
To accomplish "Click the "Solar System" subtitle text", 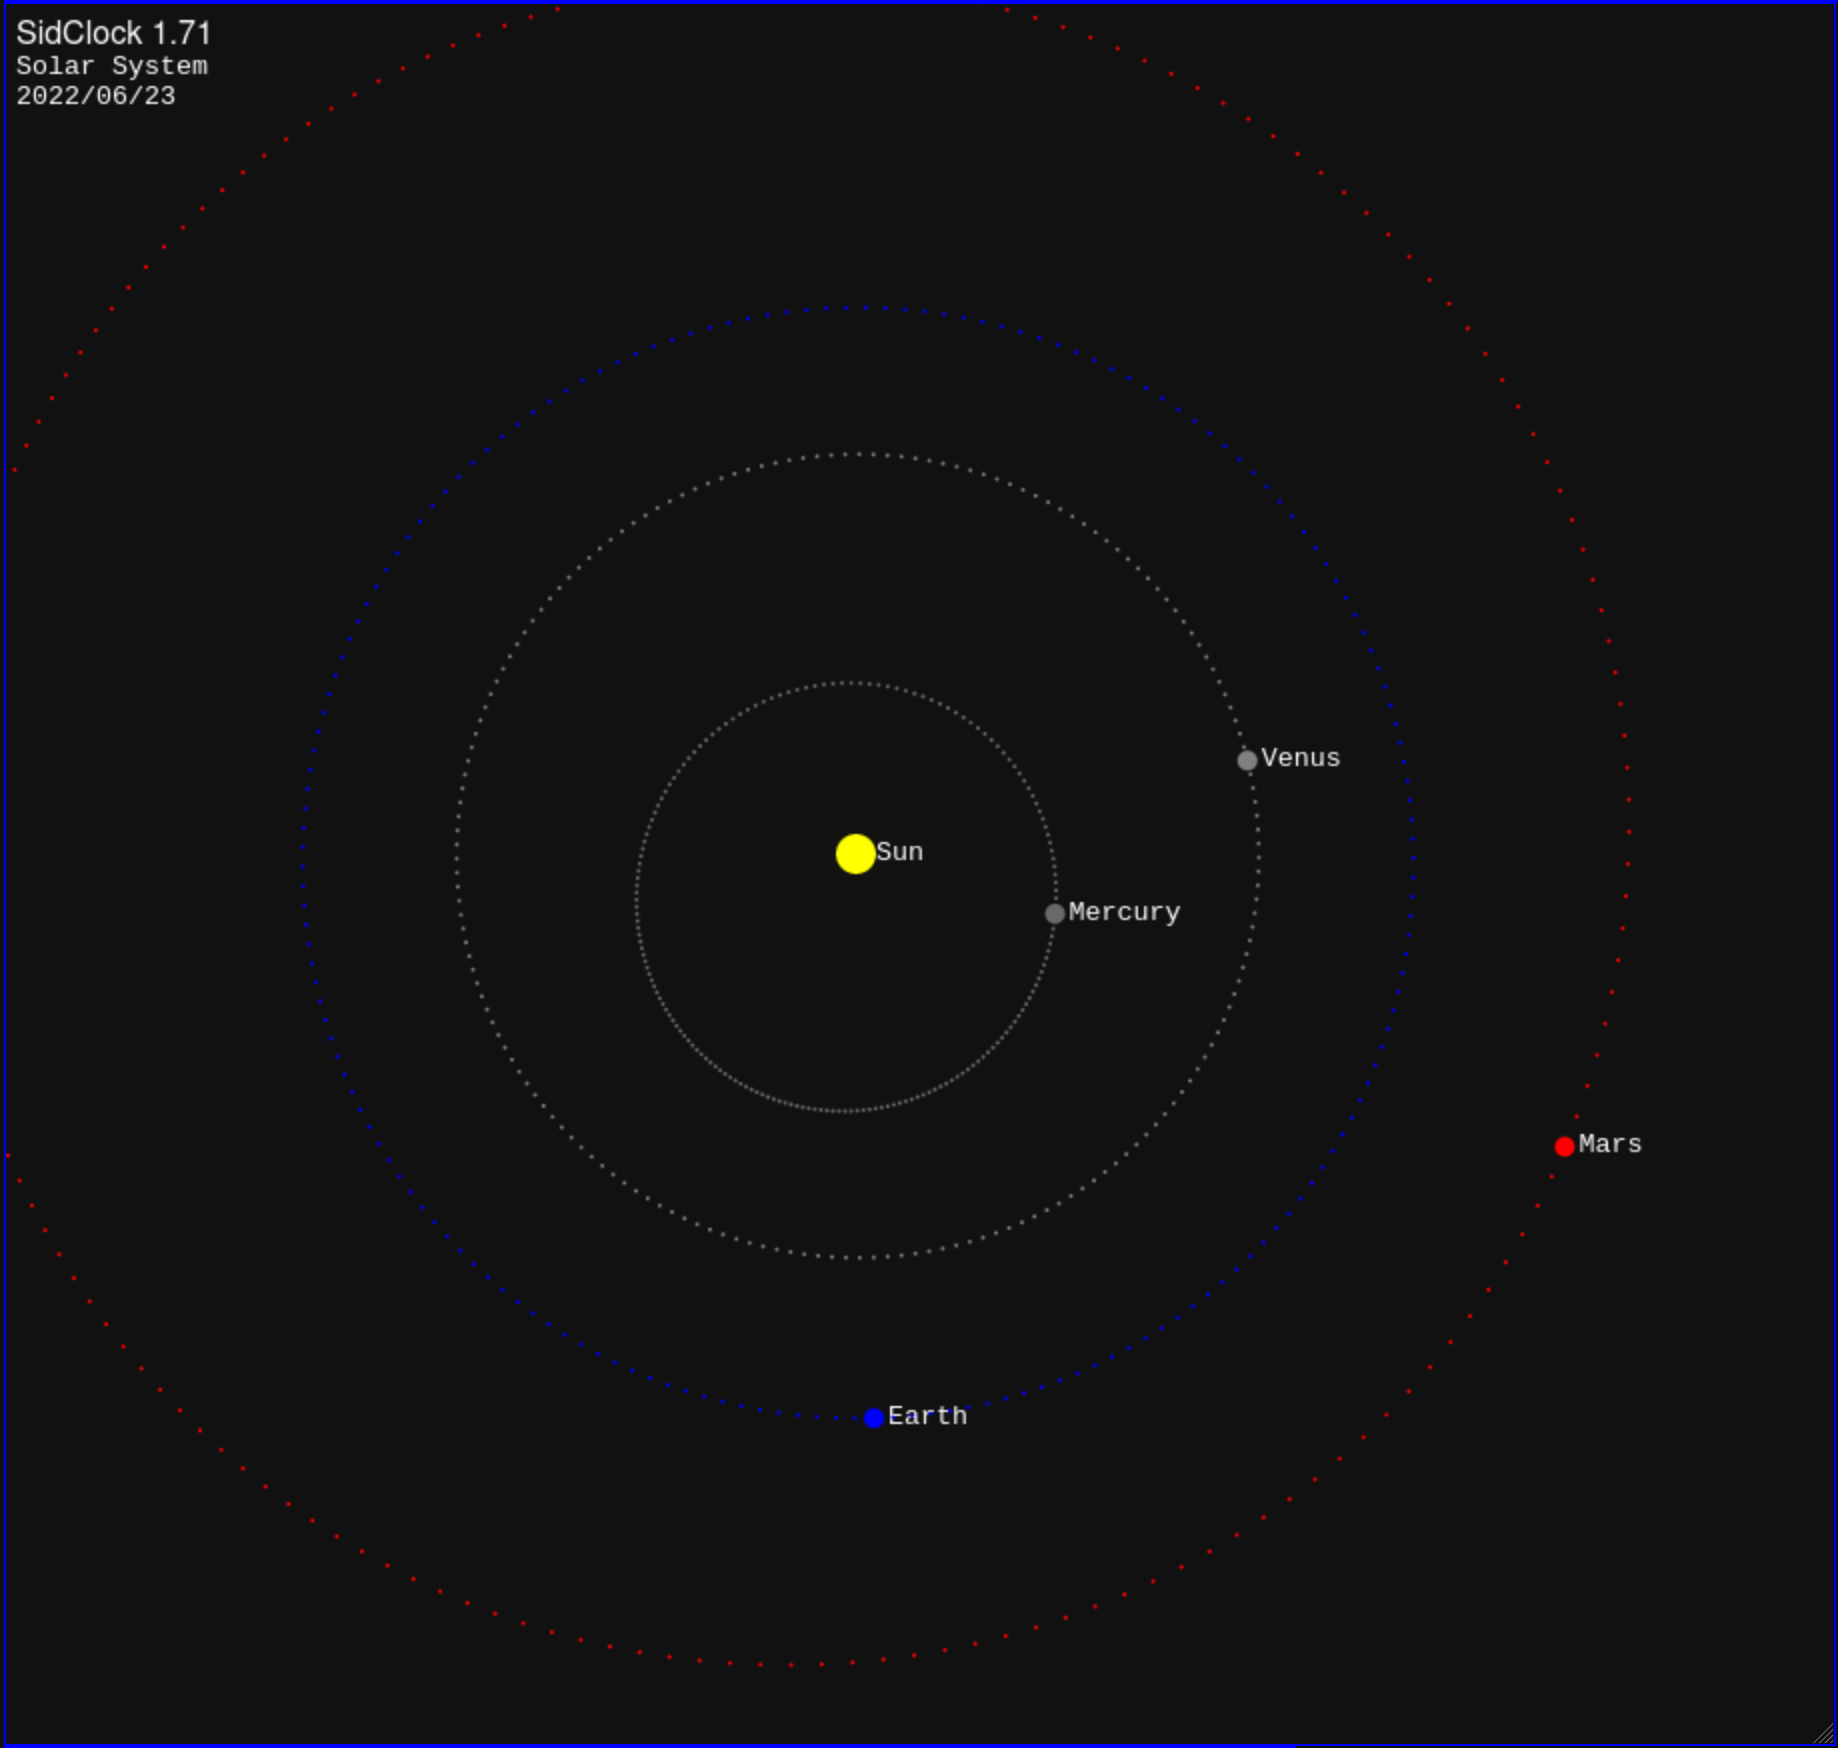I will [x=112, y=66].
